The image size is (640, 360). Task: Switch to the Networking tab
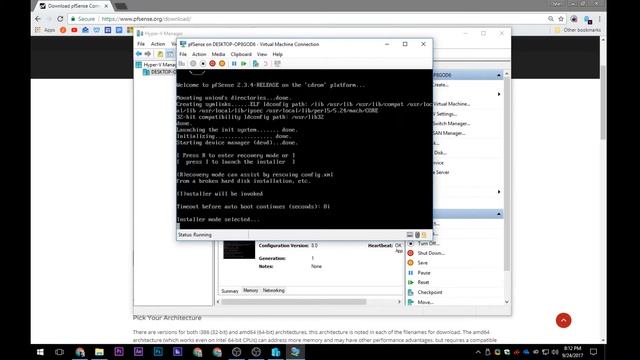[273, 291]
